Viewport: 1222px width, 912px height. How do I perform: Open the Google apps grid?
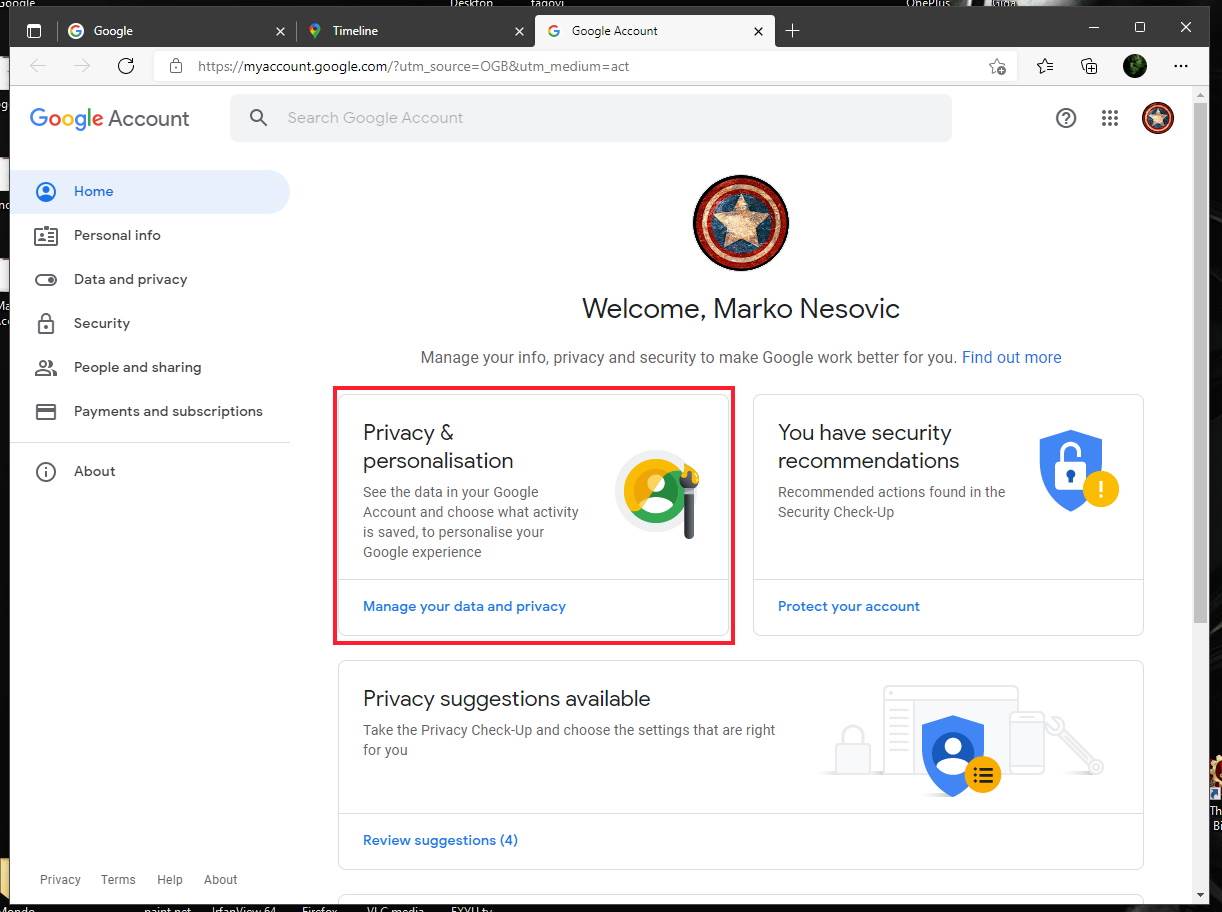[x=1110, y=118]
